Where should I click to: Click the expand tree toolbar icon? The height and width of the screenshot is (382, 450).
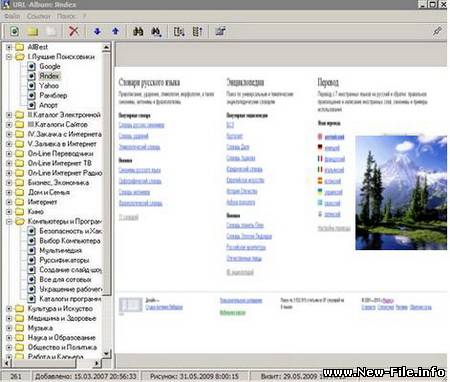point(179,32)
